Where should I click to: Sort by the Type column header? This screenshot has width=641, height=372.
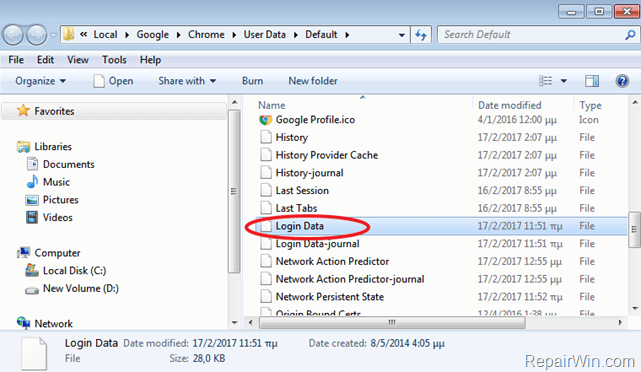coord(590,105)
